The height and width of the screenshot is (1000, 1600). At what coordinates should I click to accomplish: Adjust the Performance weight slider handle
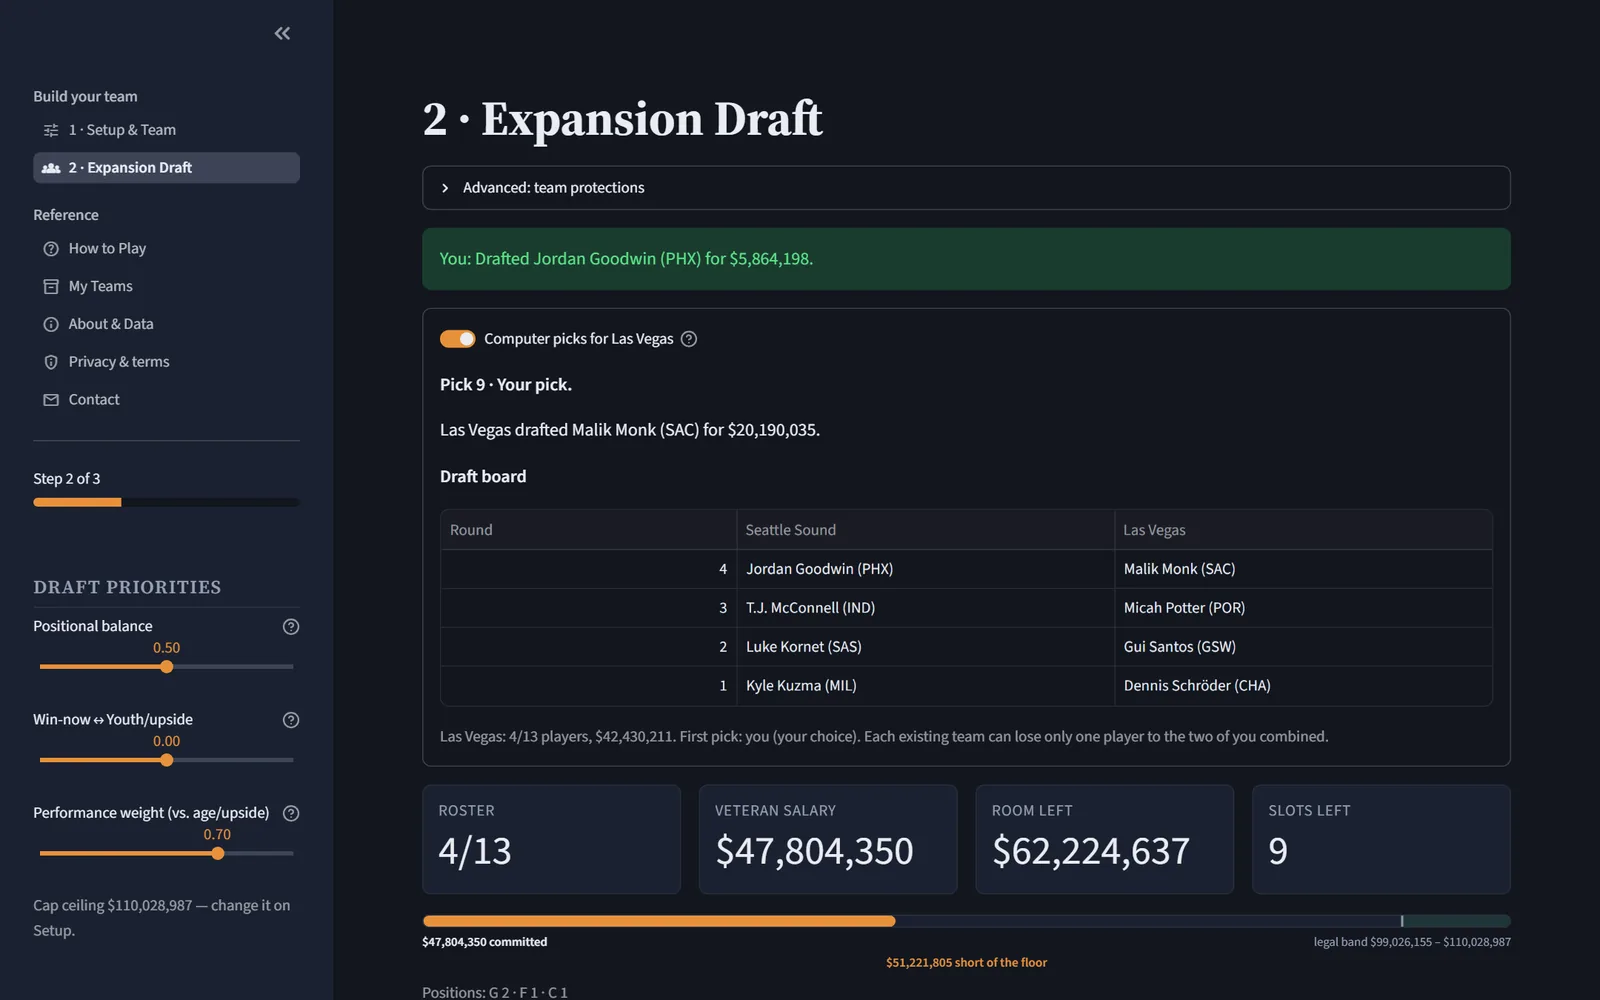(218, 854)
